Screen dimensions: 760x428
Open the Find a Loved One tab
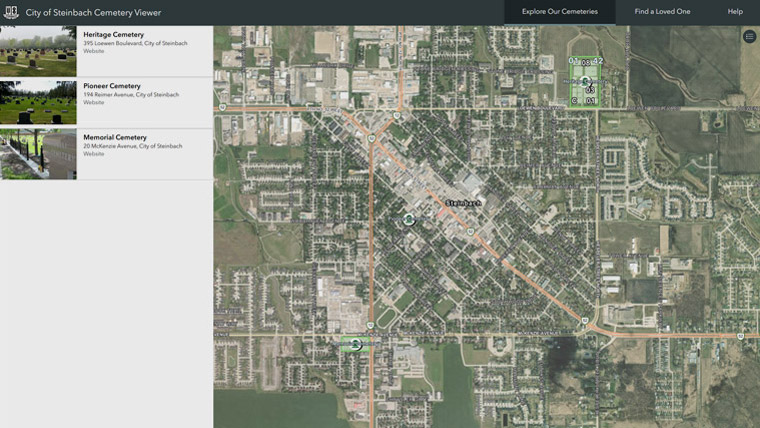[x=662, y=12]
